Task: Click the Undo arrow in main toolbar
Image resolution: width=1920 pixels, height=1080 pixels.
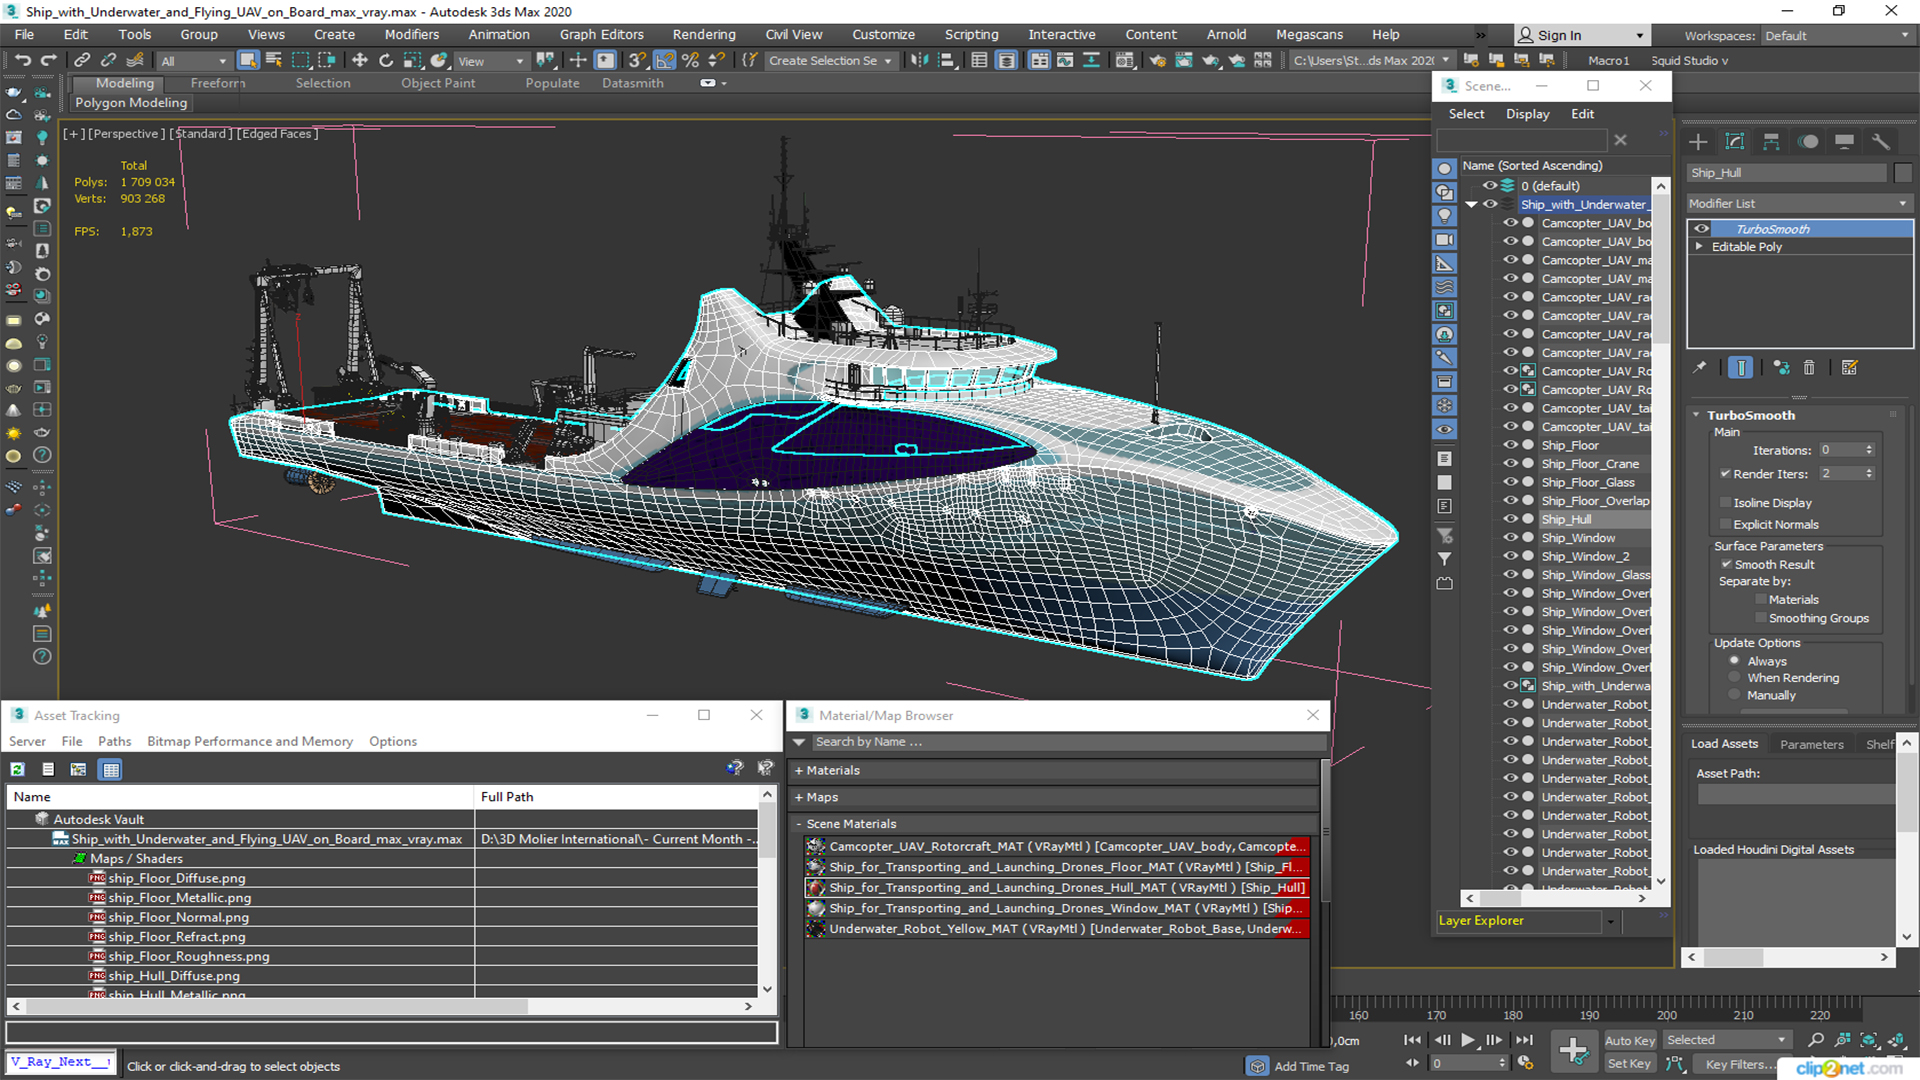Action: tap(23, 60)
